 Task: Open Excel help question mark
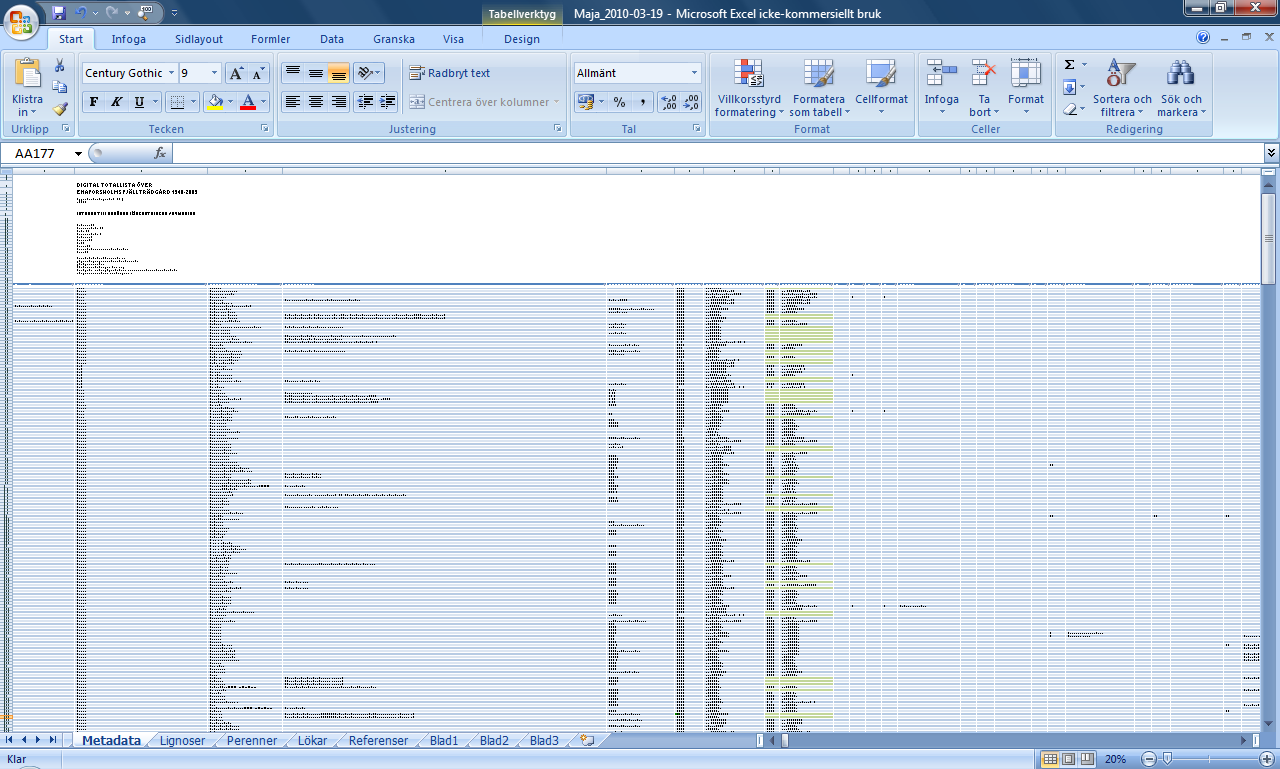coord(1203,38)
